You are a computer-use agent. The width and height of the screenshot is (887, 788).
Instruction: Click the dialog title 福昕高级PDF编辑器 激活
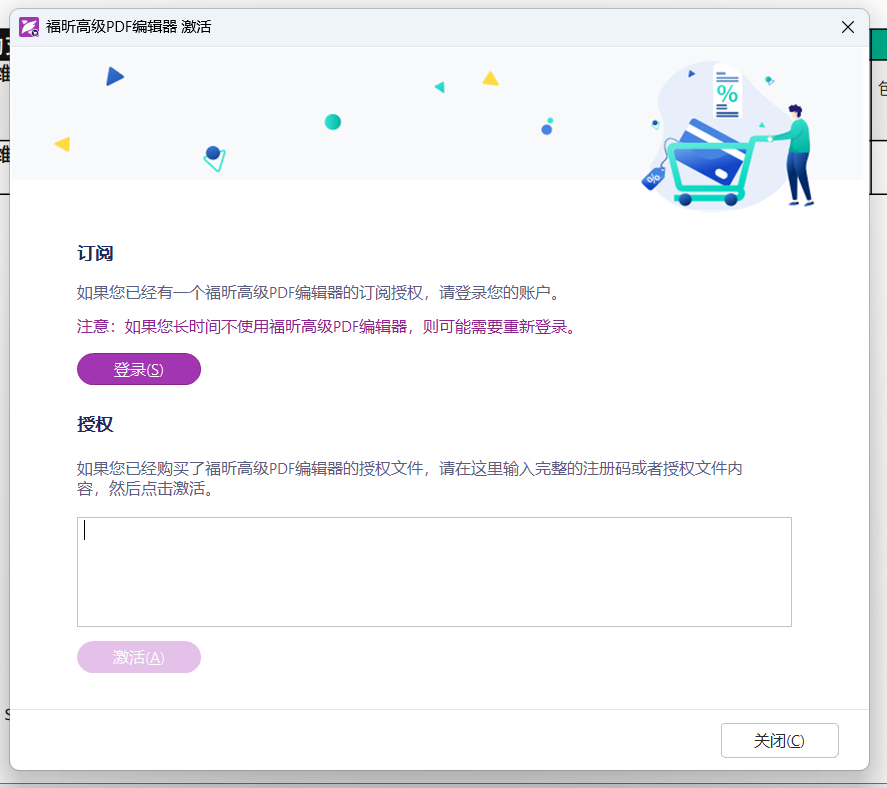(128, 27)
